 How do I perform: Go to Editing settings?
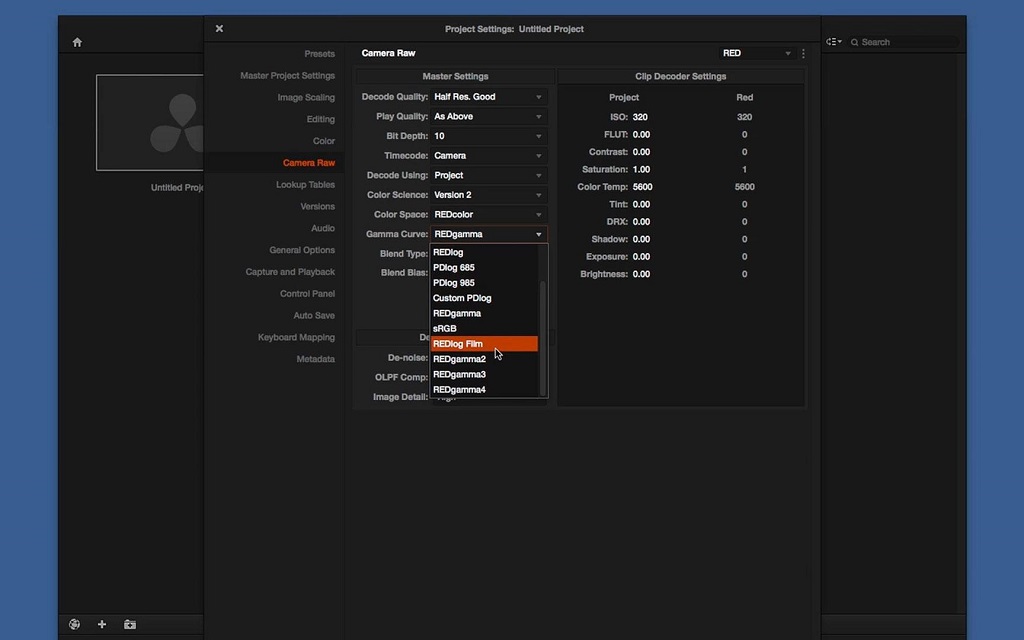coord(321,119)
